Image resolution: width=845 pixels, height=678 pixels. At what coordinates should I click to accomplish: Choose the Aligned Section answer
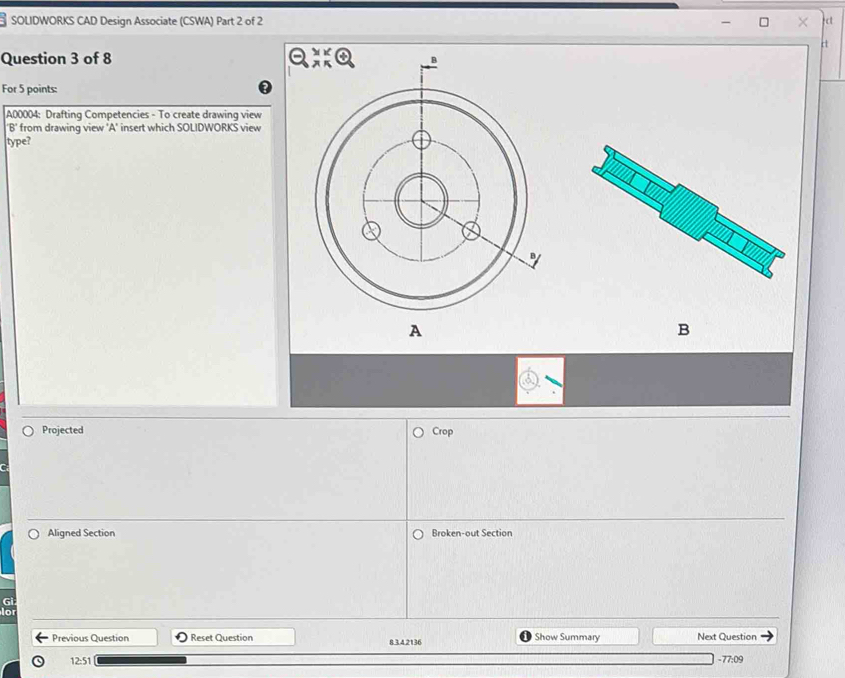[34, 534]
